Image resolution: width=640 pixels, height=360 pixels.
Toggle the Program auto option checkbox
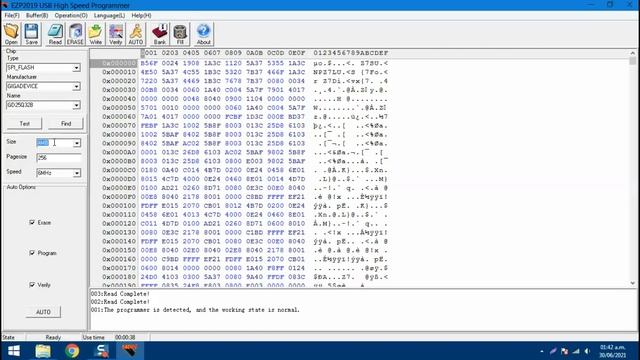point(32,253)
